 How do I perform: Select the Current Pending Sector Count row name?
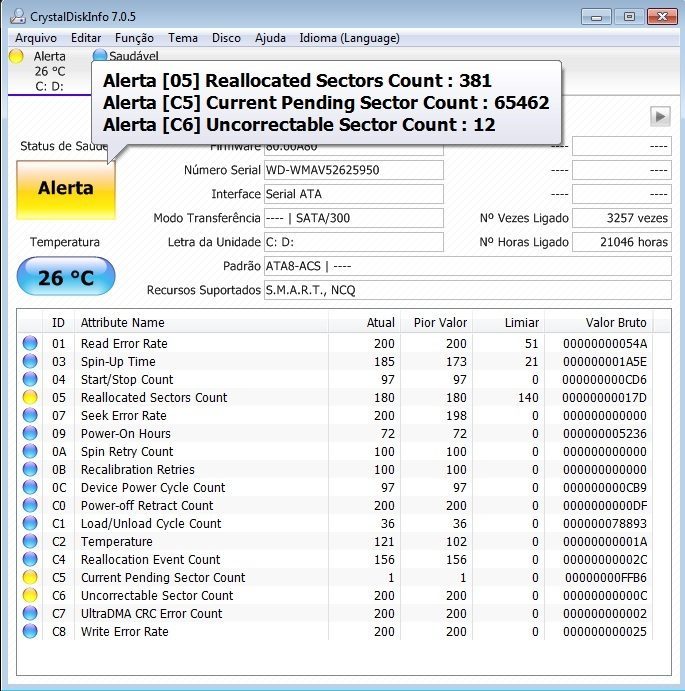tap(163, 577)
